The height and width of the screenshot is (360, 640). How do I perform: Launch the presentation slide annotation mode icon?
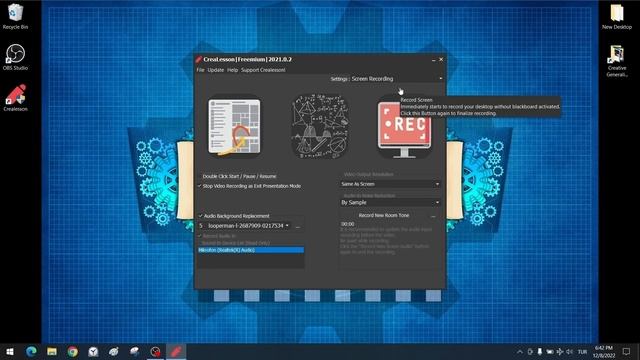[234, 127]
